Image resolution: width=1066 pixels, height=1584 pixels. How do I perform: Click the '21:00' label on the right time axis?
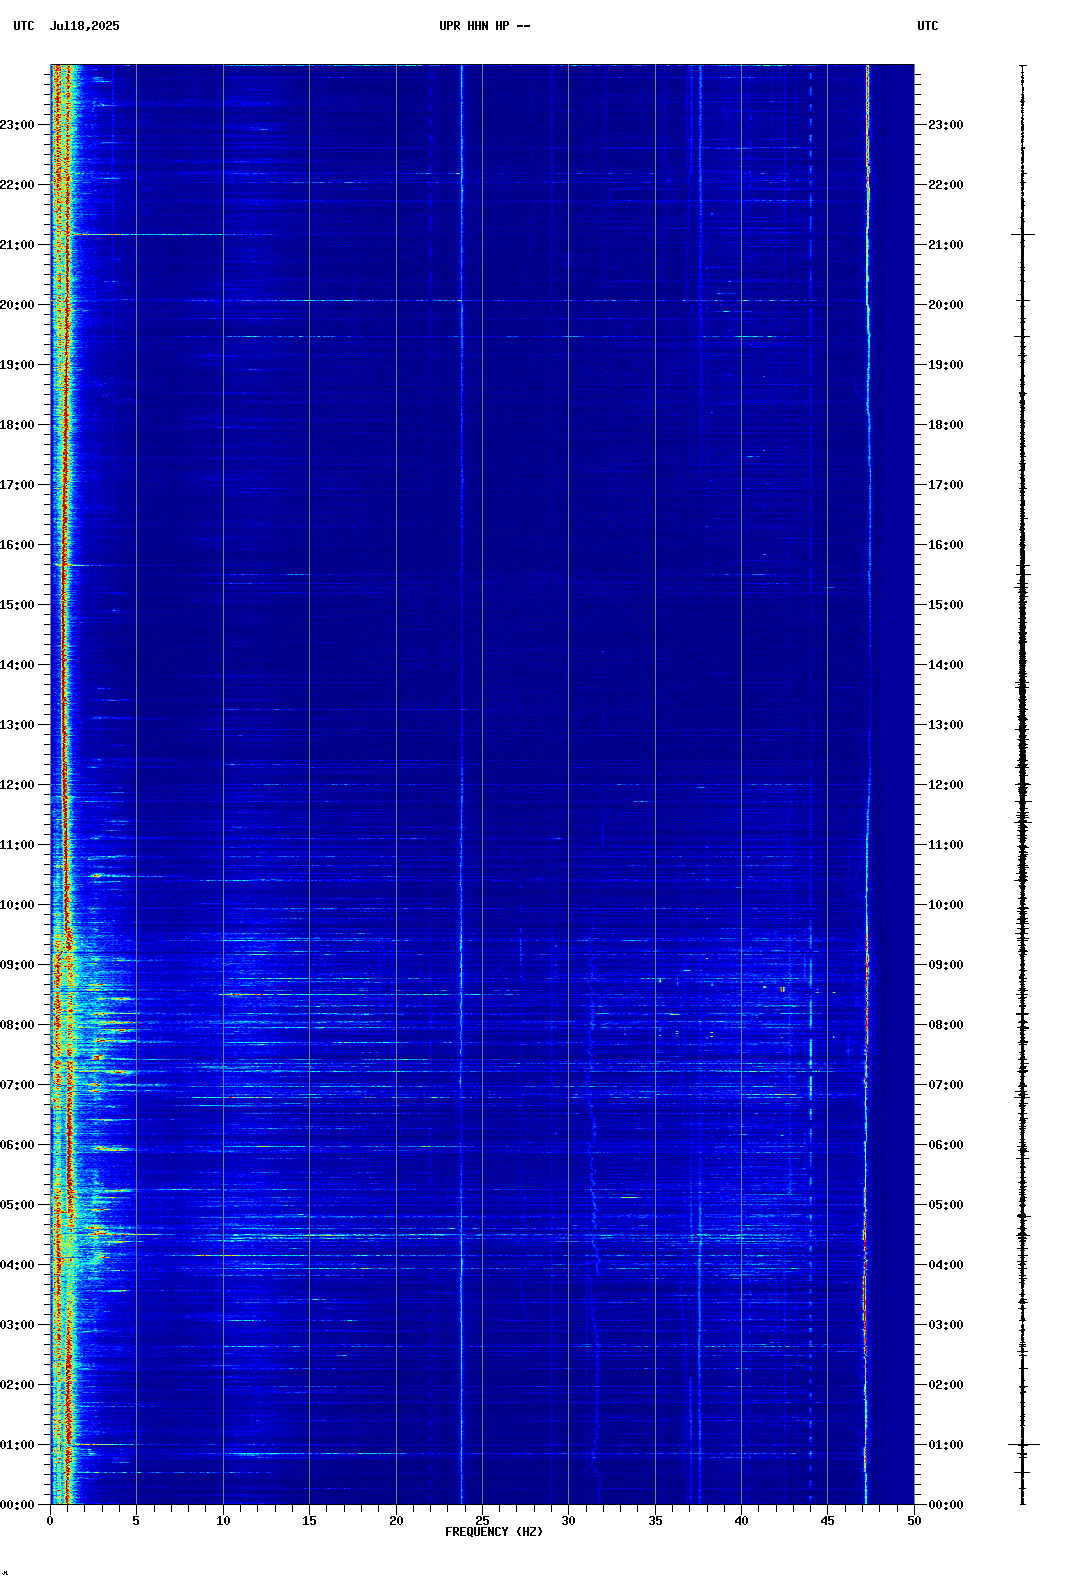click(946, 245)
